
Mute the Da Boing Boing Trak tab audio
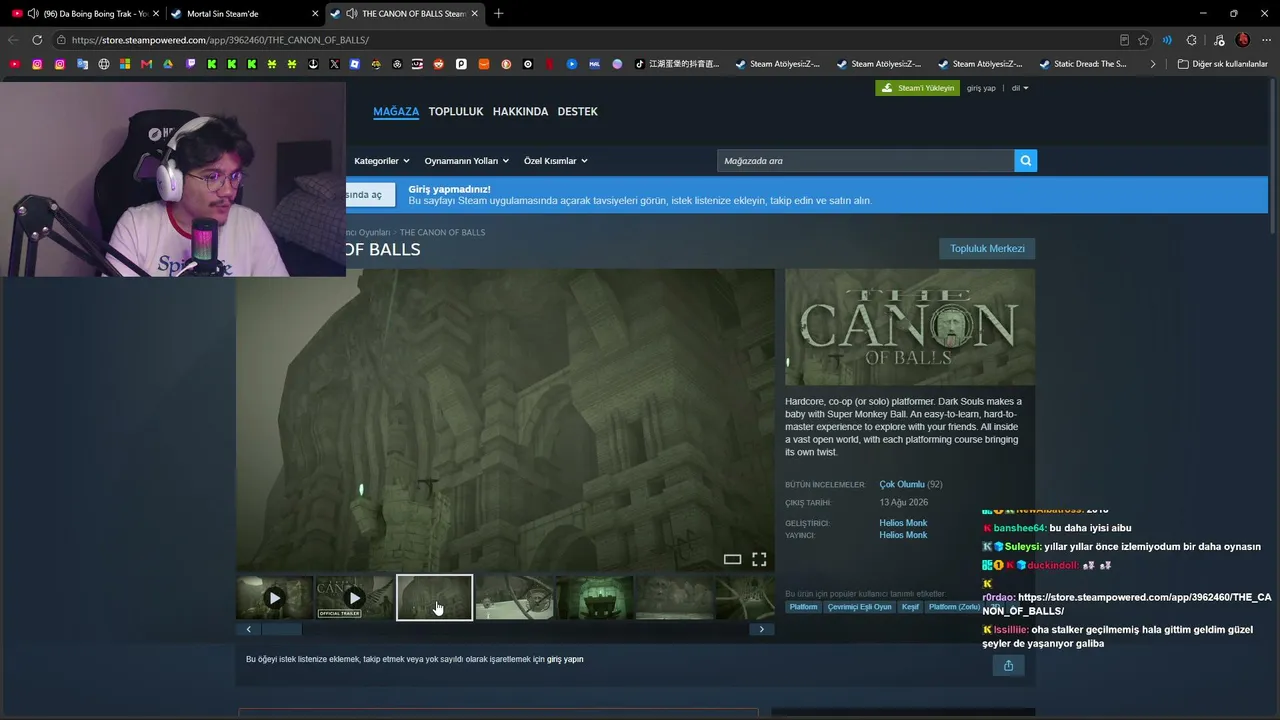tap(34, 14)
